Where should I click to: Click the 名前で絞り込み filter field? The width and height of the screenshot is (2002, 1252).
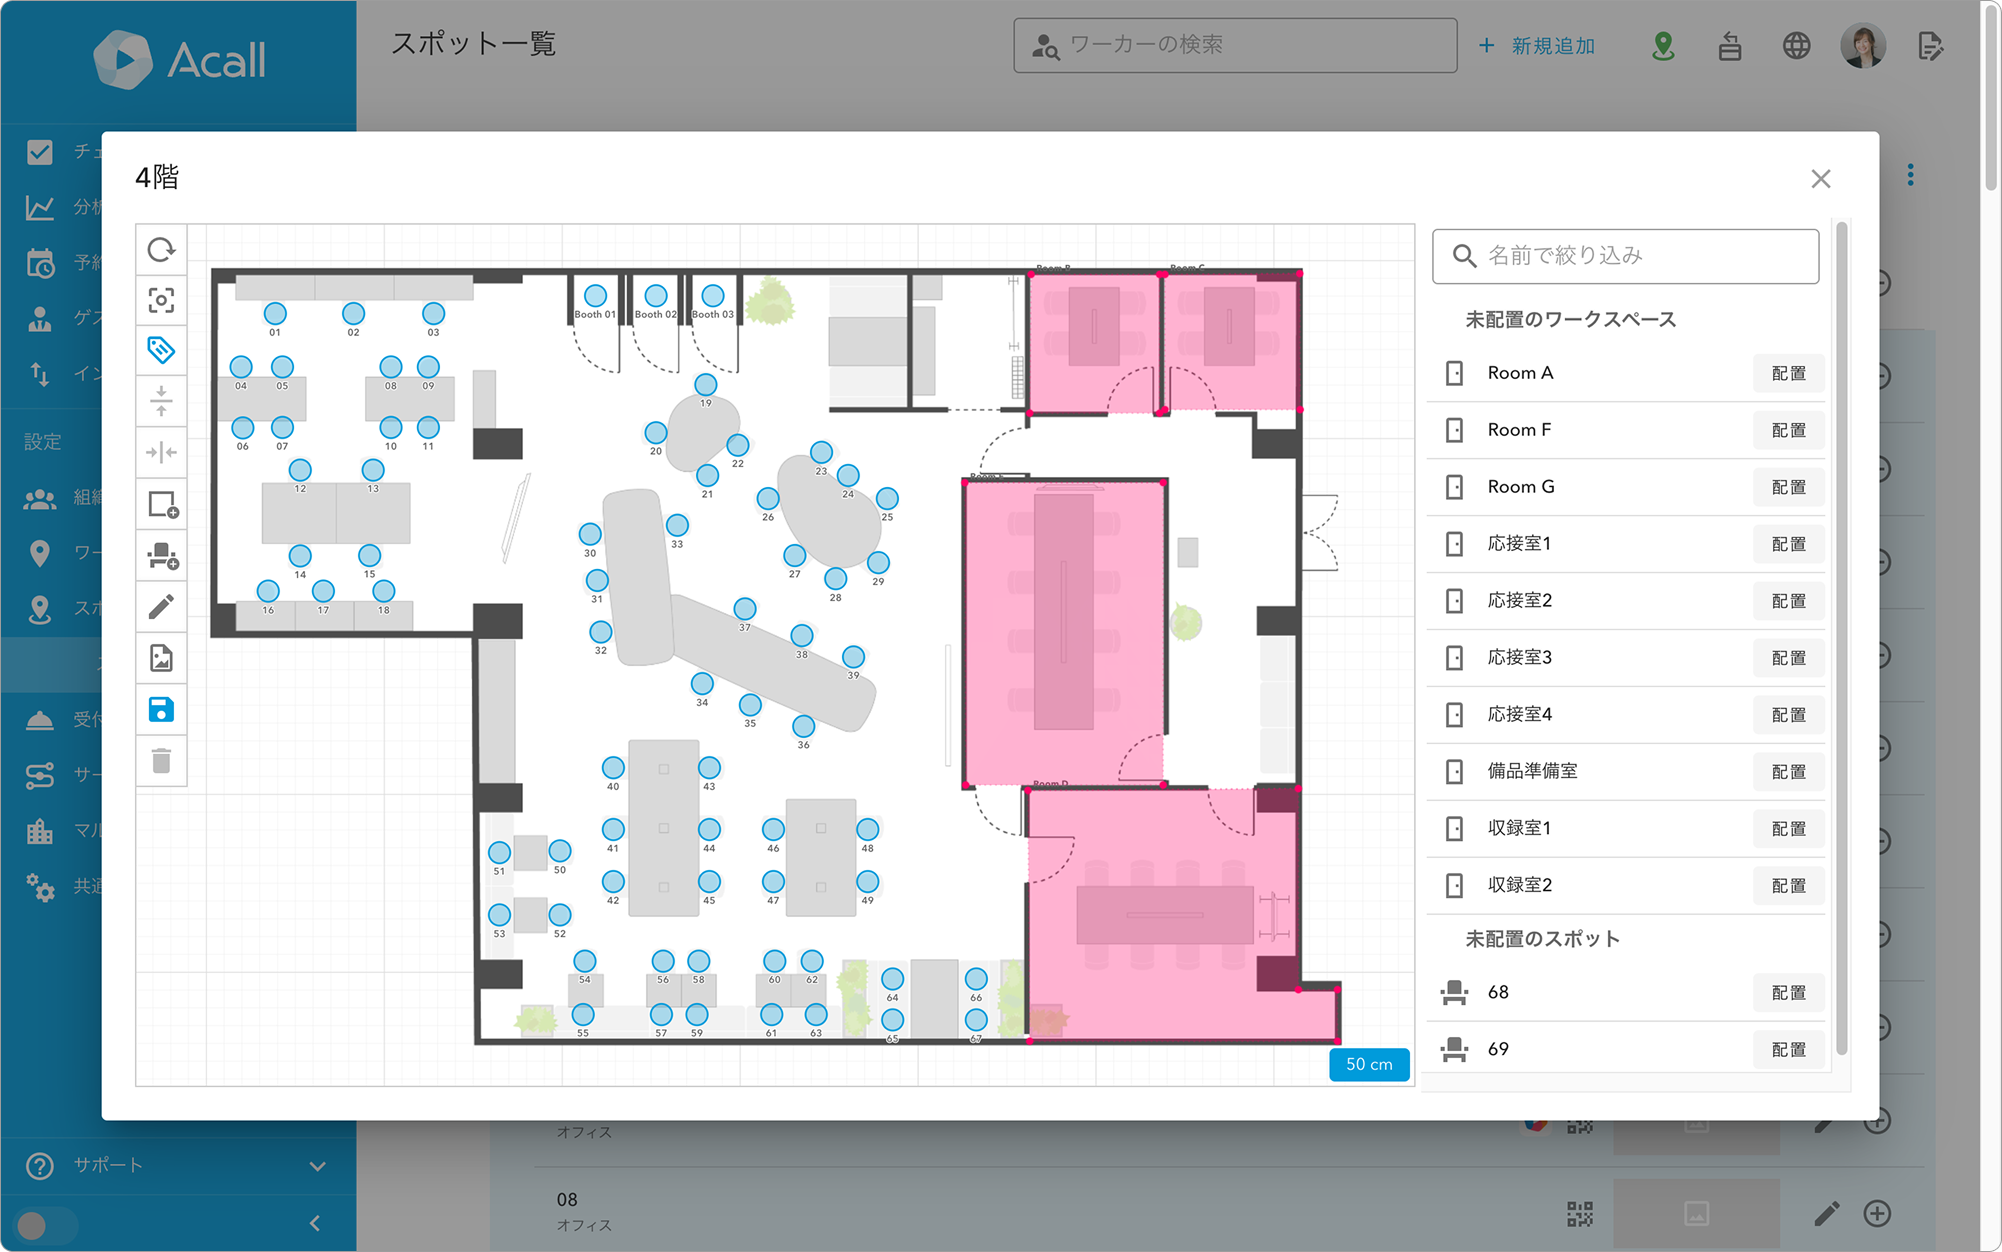[1625, 256]
